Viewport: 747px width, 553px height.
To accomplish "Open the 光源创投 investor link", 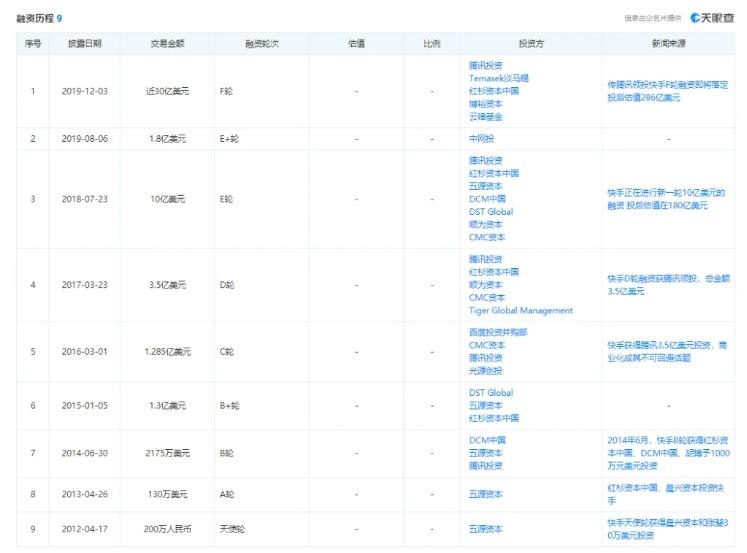I will (x=485, y=371).
